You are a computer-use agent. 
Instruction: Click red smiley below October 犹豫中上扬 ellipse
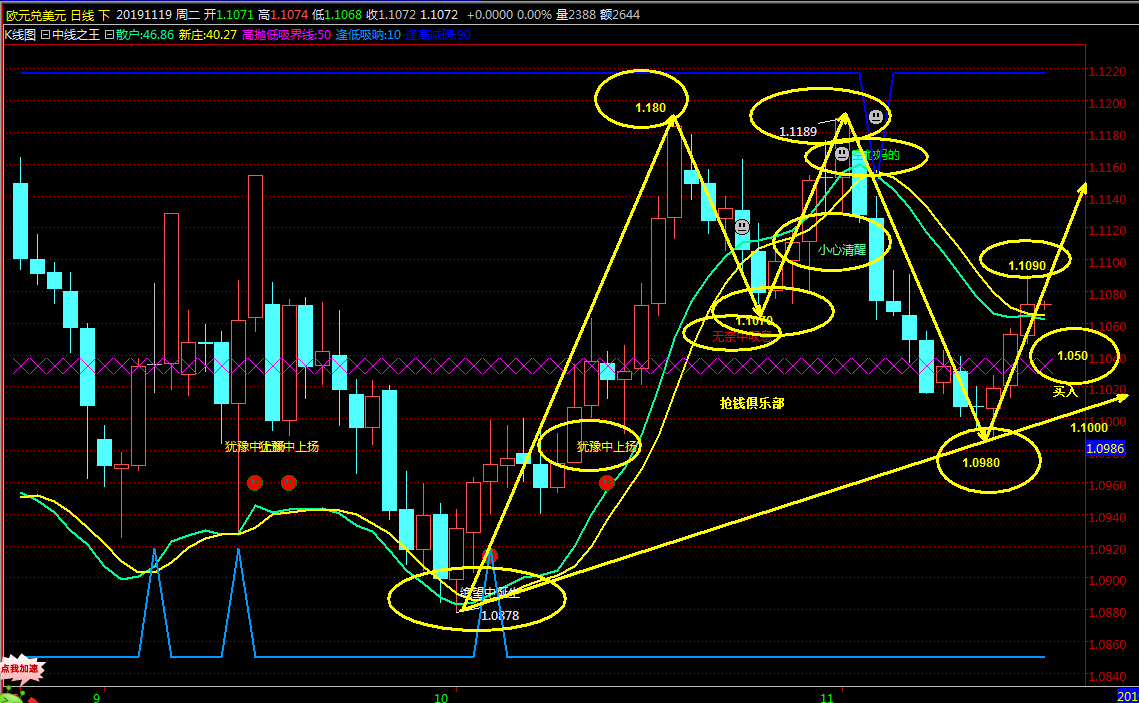pos(607,482)
